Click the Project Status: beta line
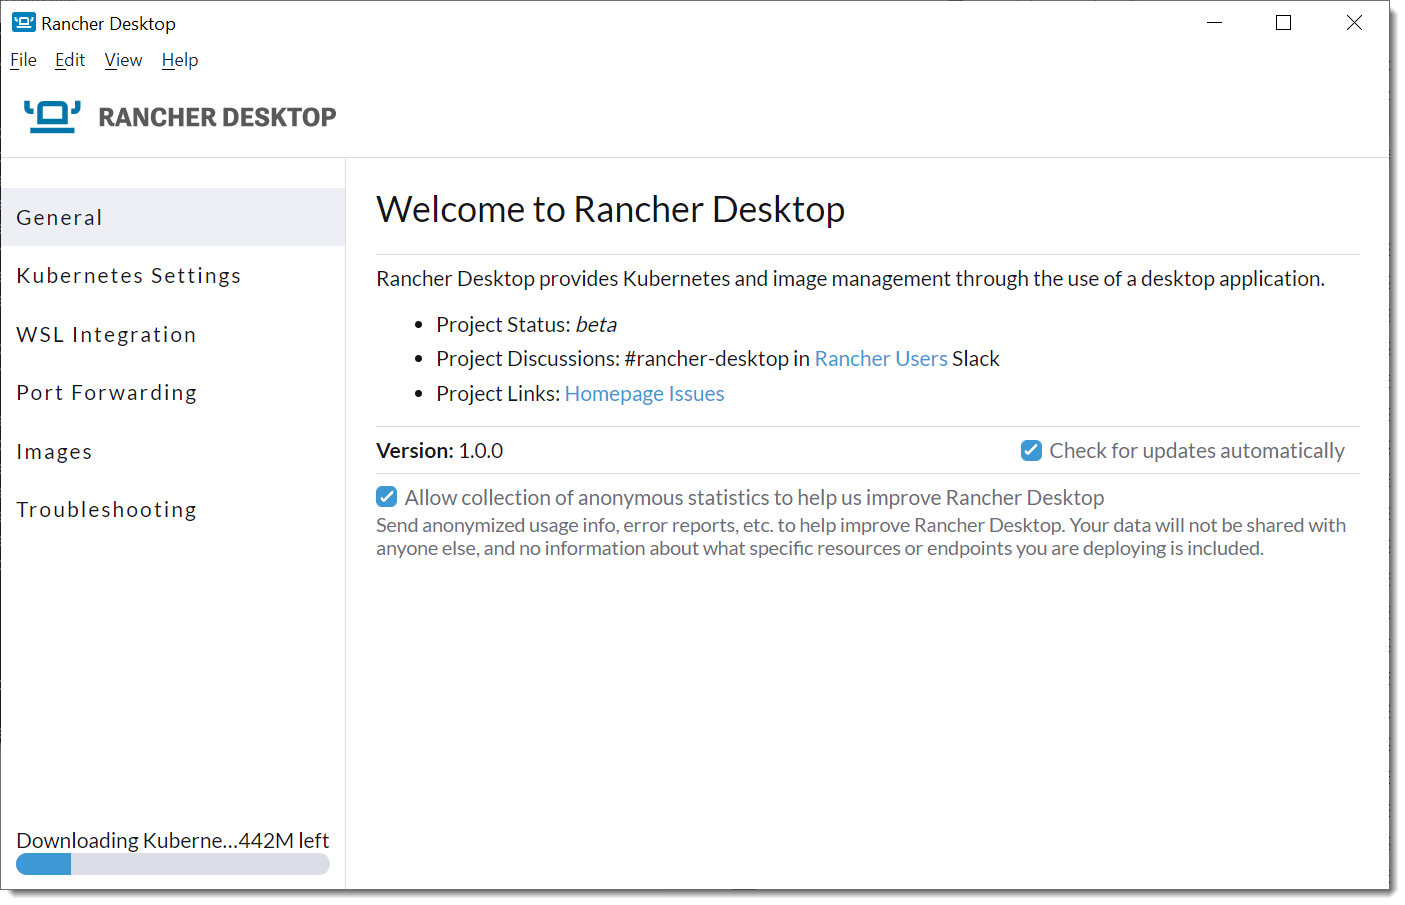The height and width of the screenshot is (905, 1405). 526,324
